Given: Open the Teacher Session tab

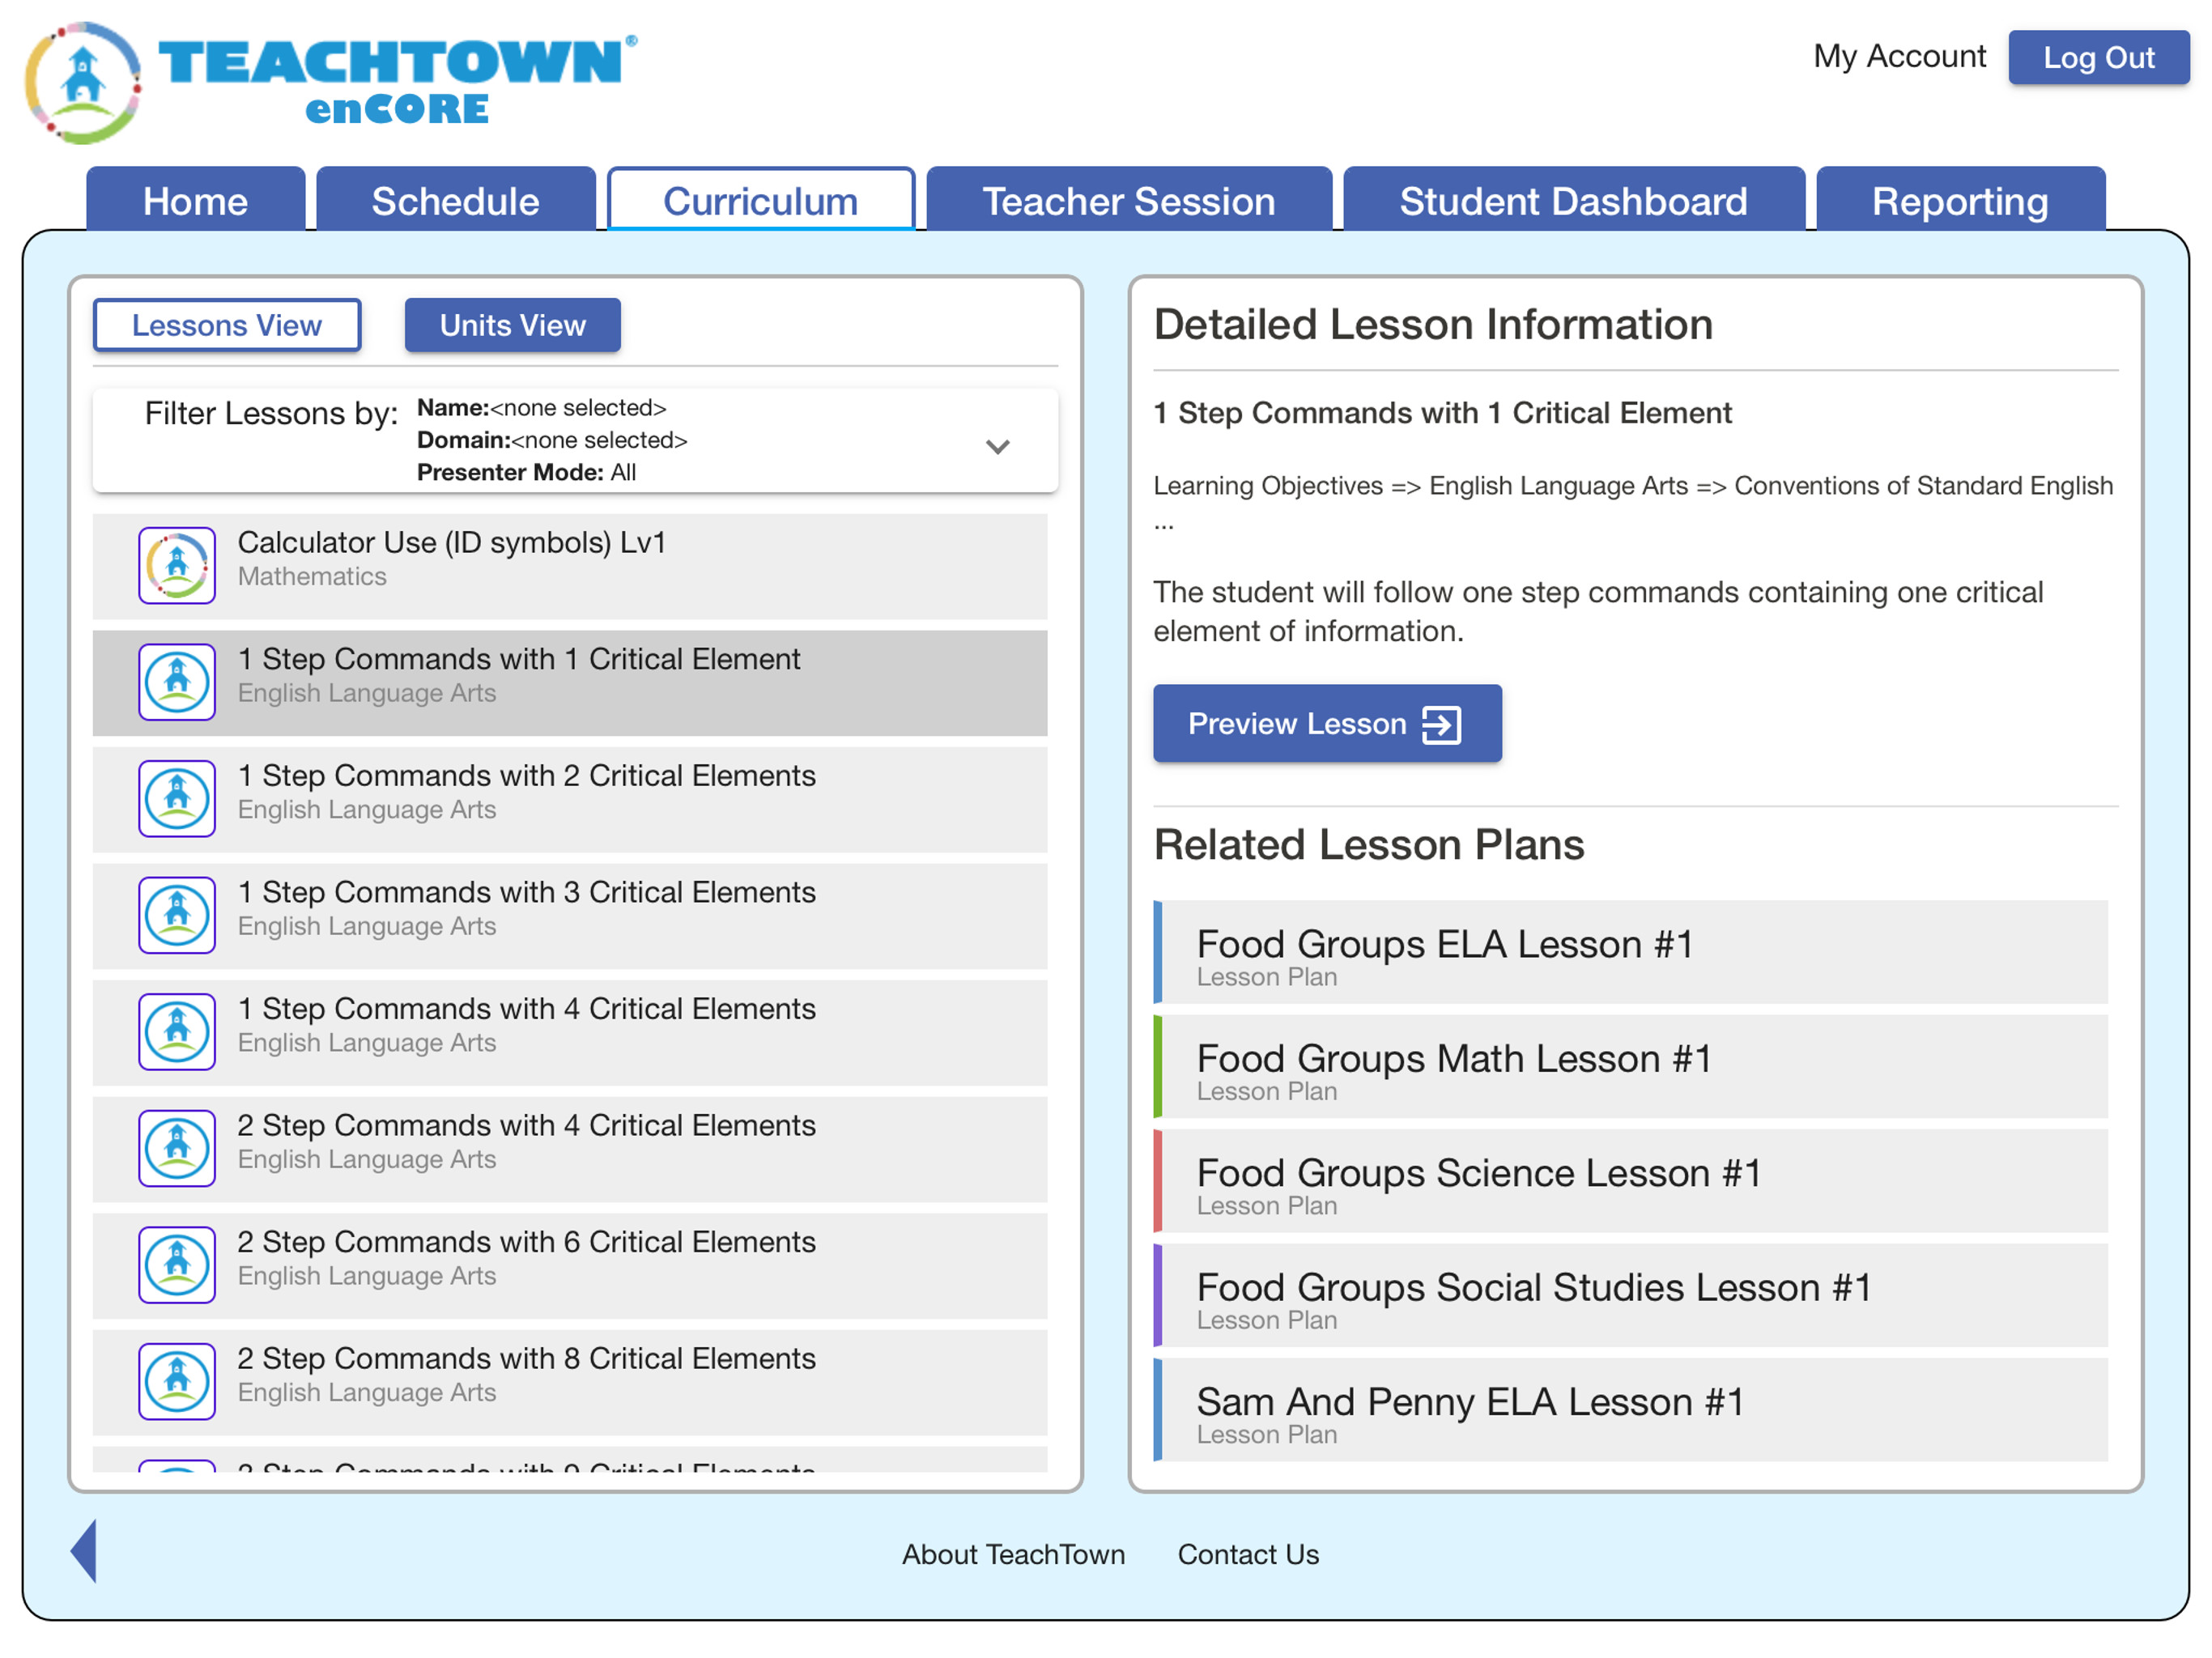Looking at the screenshot, I should point(1129,200).
